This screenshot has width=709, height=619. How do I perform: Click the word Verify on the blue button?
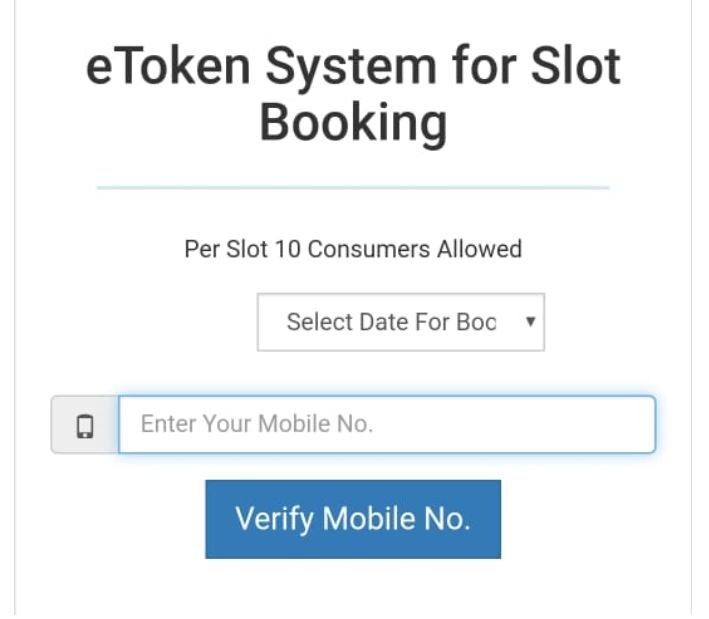pyautogui.click(x=274, y=519)
